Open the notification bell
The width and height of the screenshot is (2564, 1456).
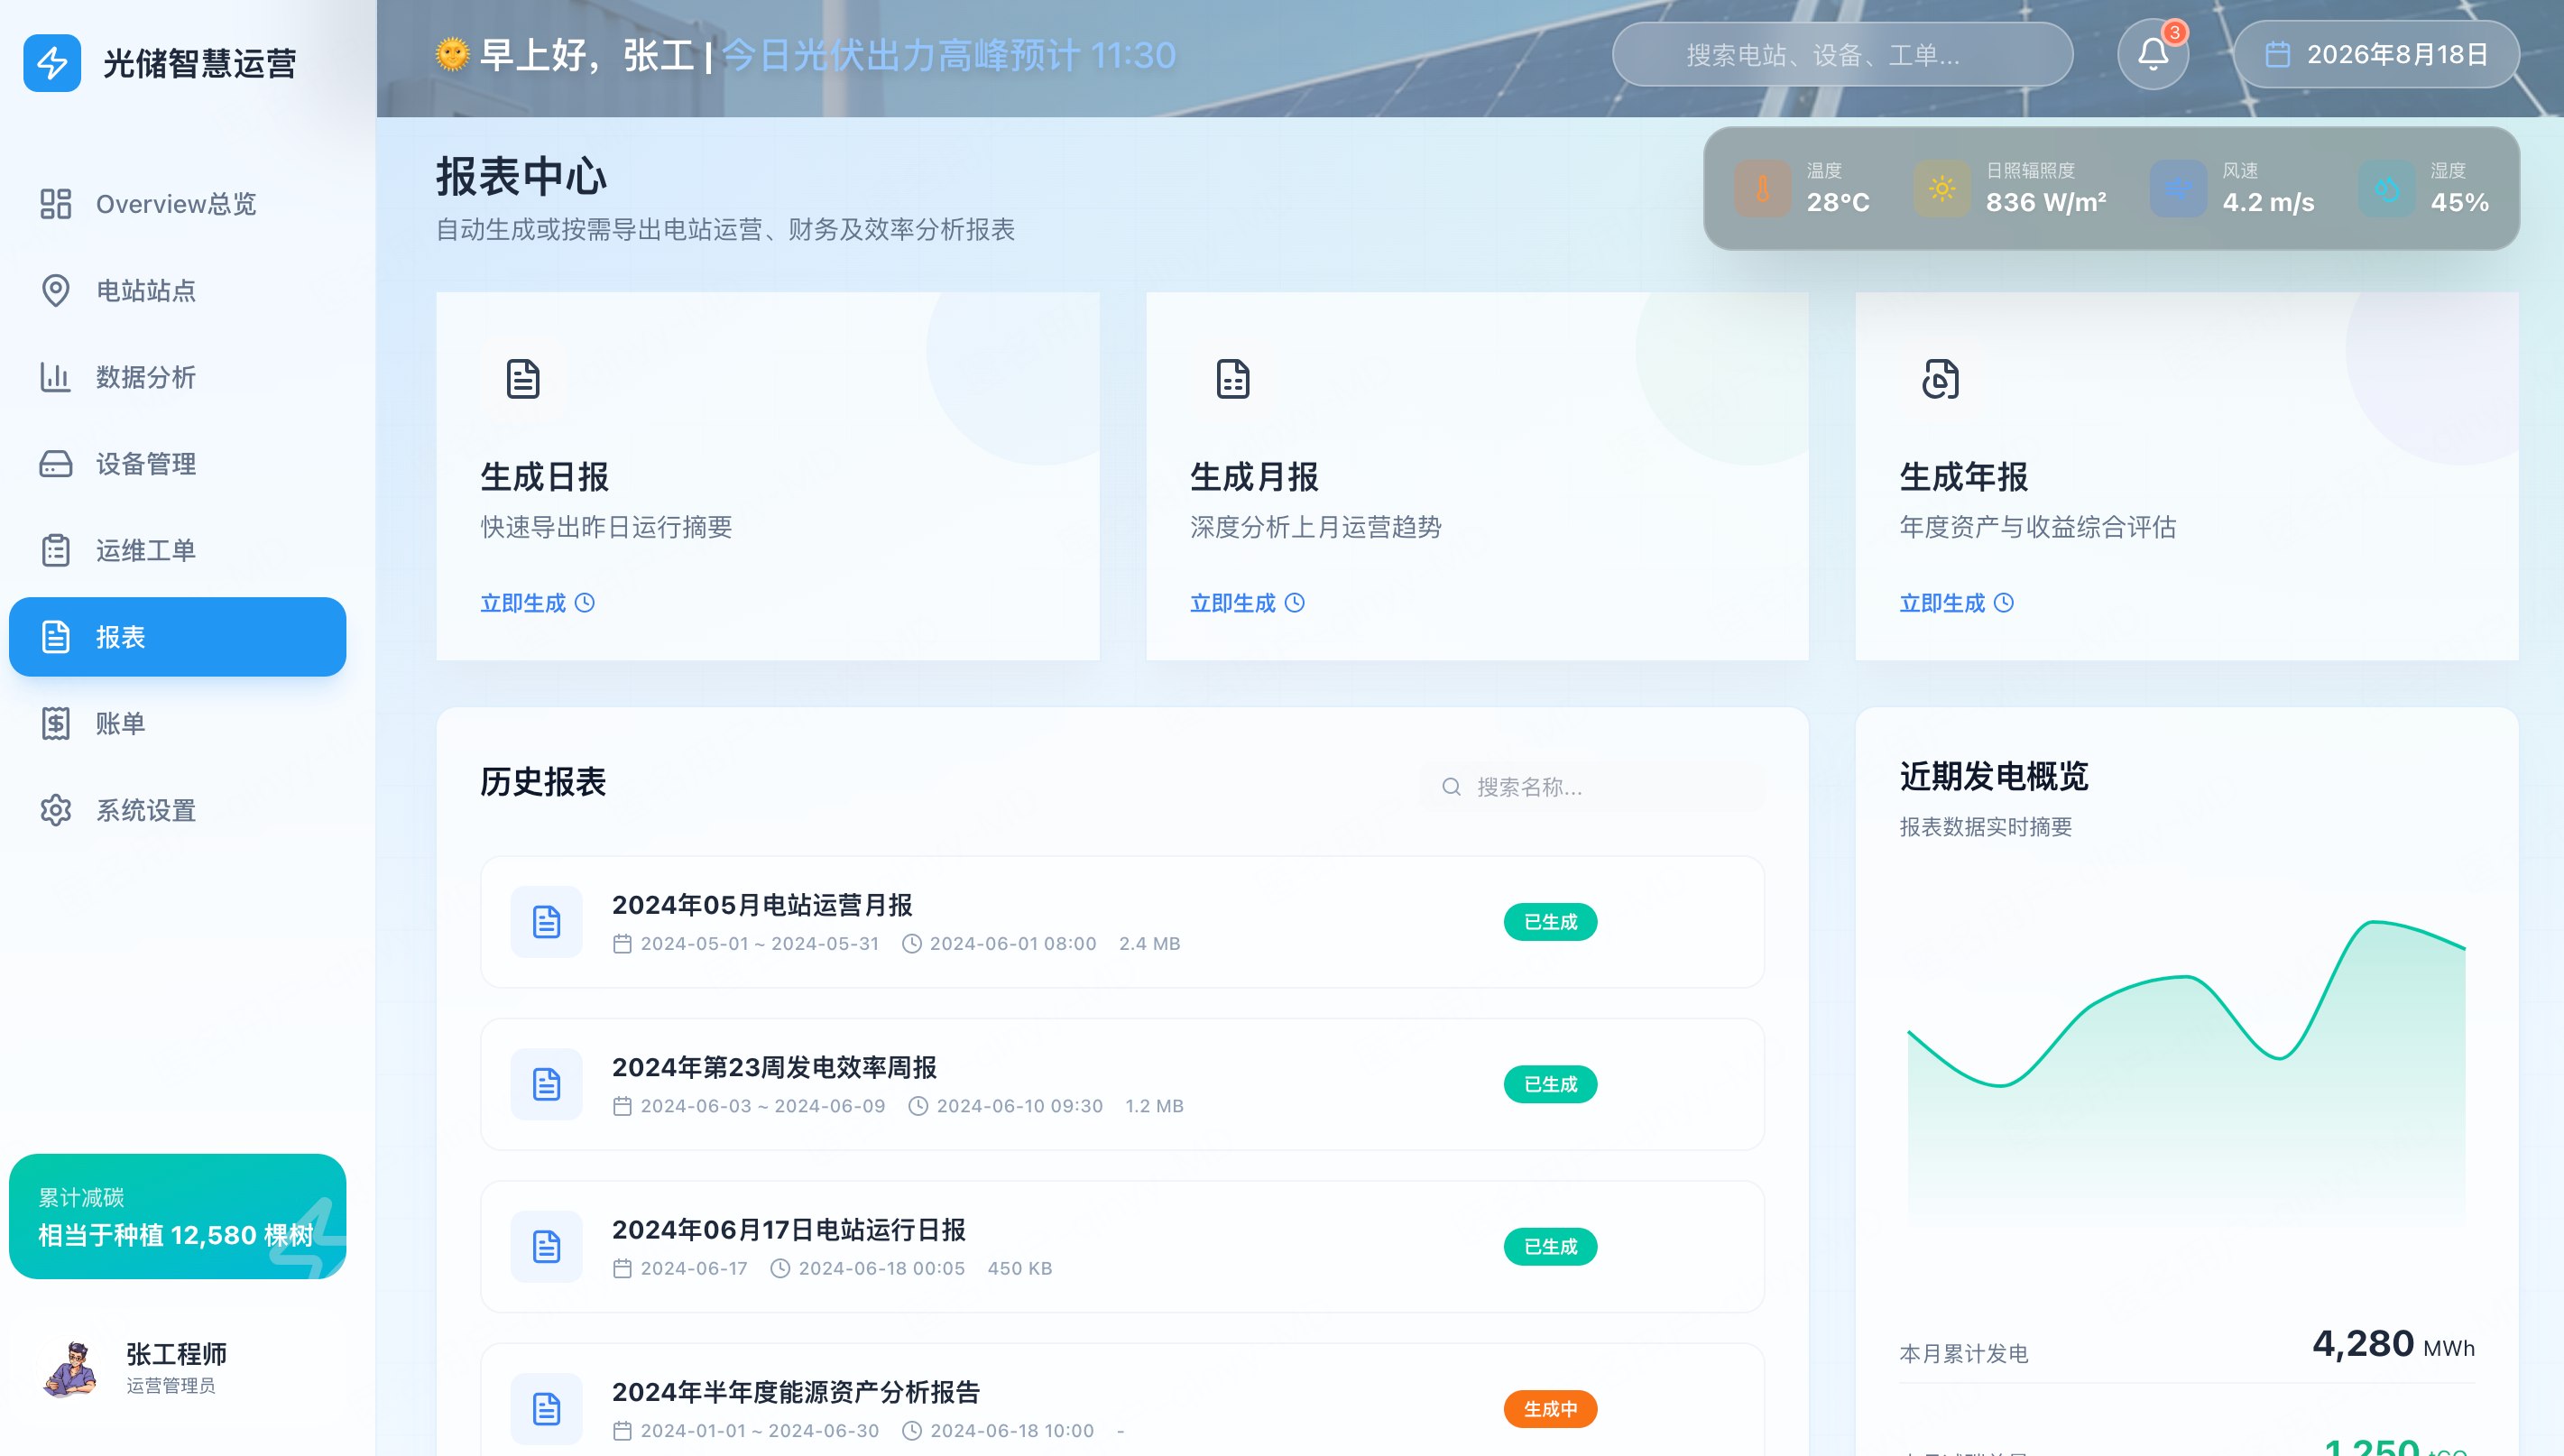click(2153, 54)
